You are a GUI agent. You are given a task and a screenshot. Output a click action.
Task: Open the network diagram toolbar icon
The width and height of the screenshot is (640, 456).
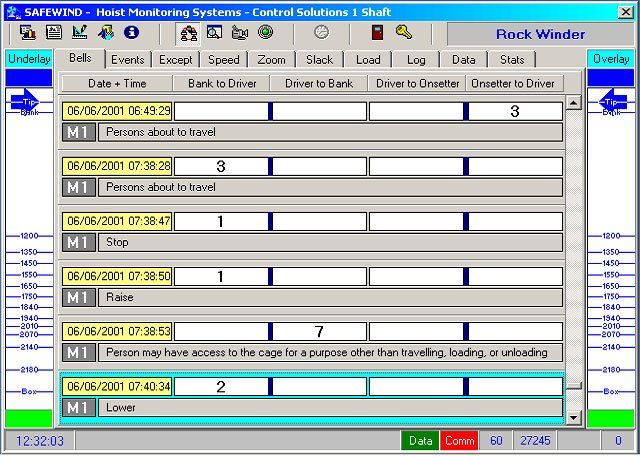pyautogui.click(x=189, y=33)
